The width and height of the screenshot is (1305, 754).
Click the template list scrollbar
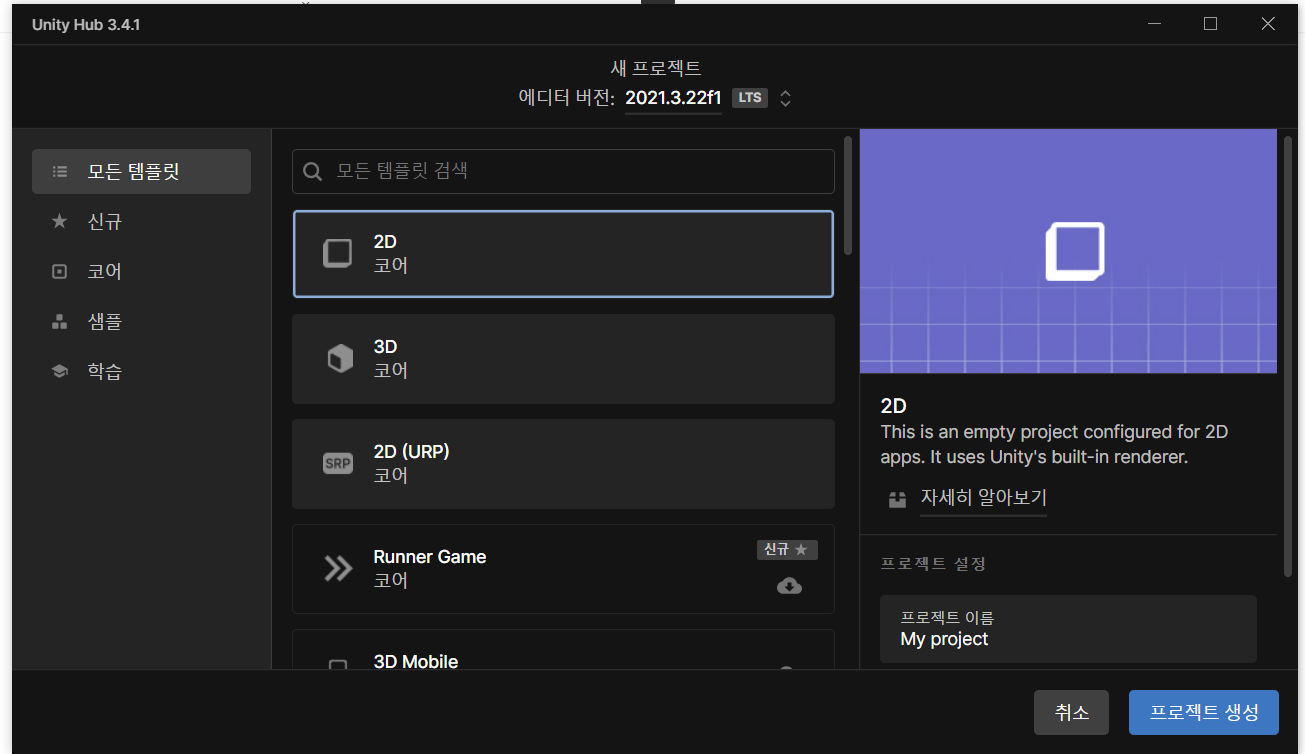pos(848,195)
